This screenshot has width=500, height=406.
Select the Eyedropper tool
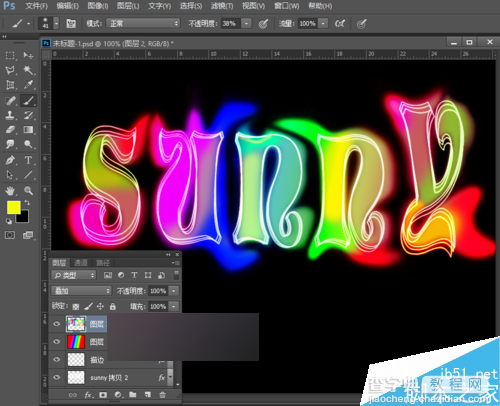[28, 85]
